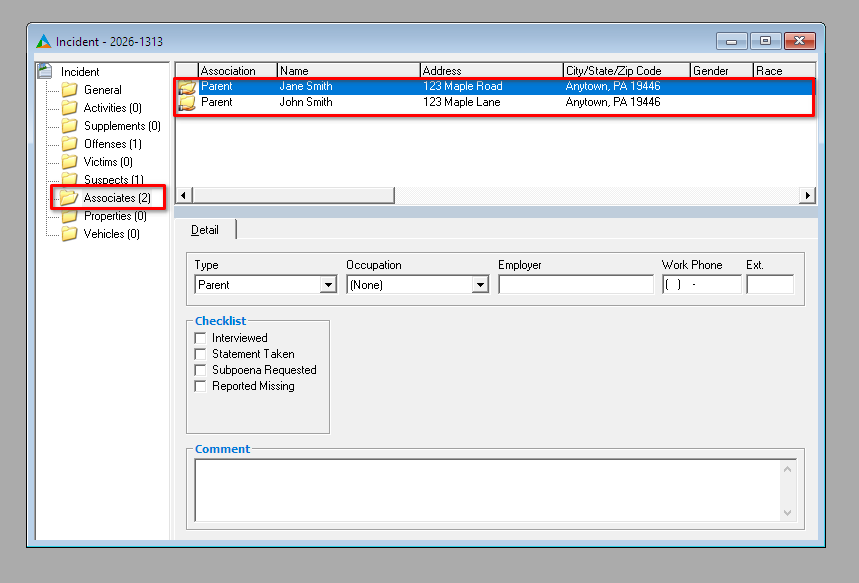Click the Comment box scroll up arrow
The image size is (859, 583).
click(x=787, y=469)
